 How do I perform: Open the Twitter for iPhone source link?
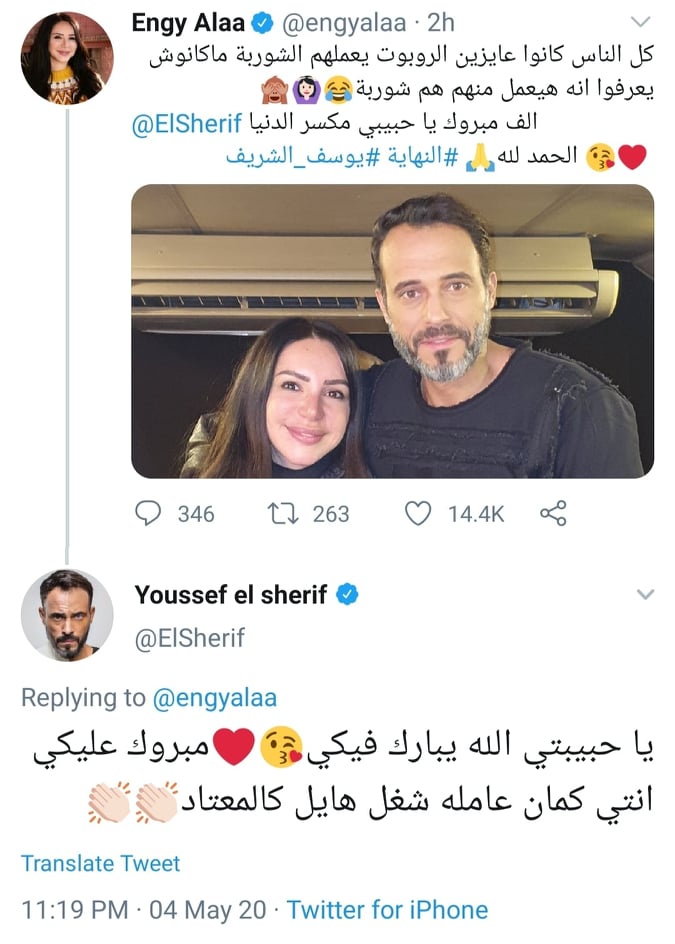click(387, 910)
